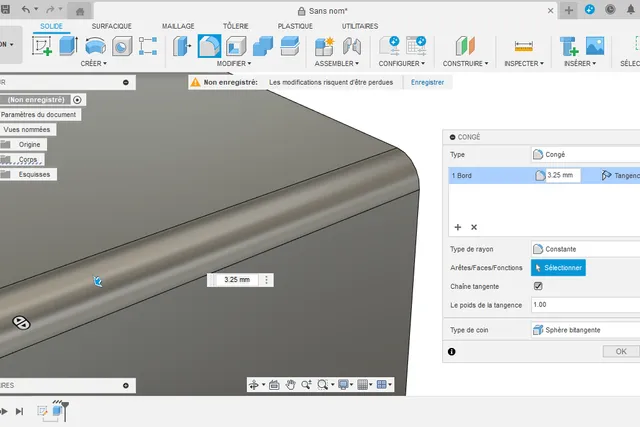Select the Revolve tool

coord(96,46)
